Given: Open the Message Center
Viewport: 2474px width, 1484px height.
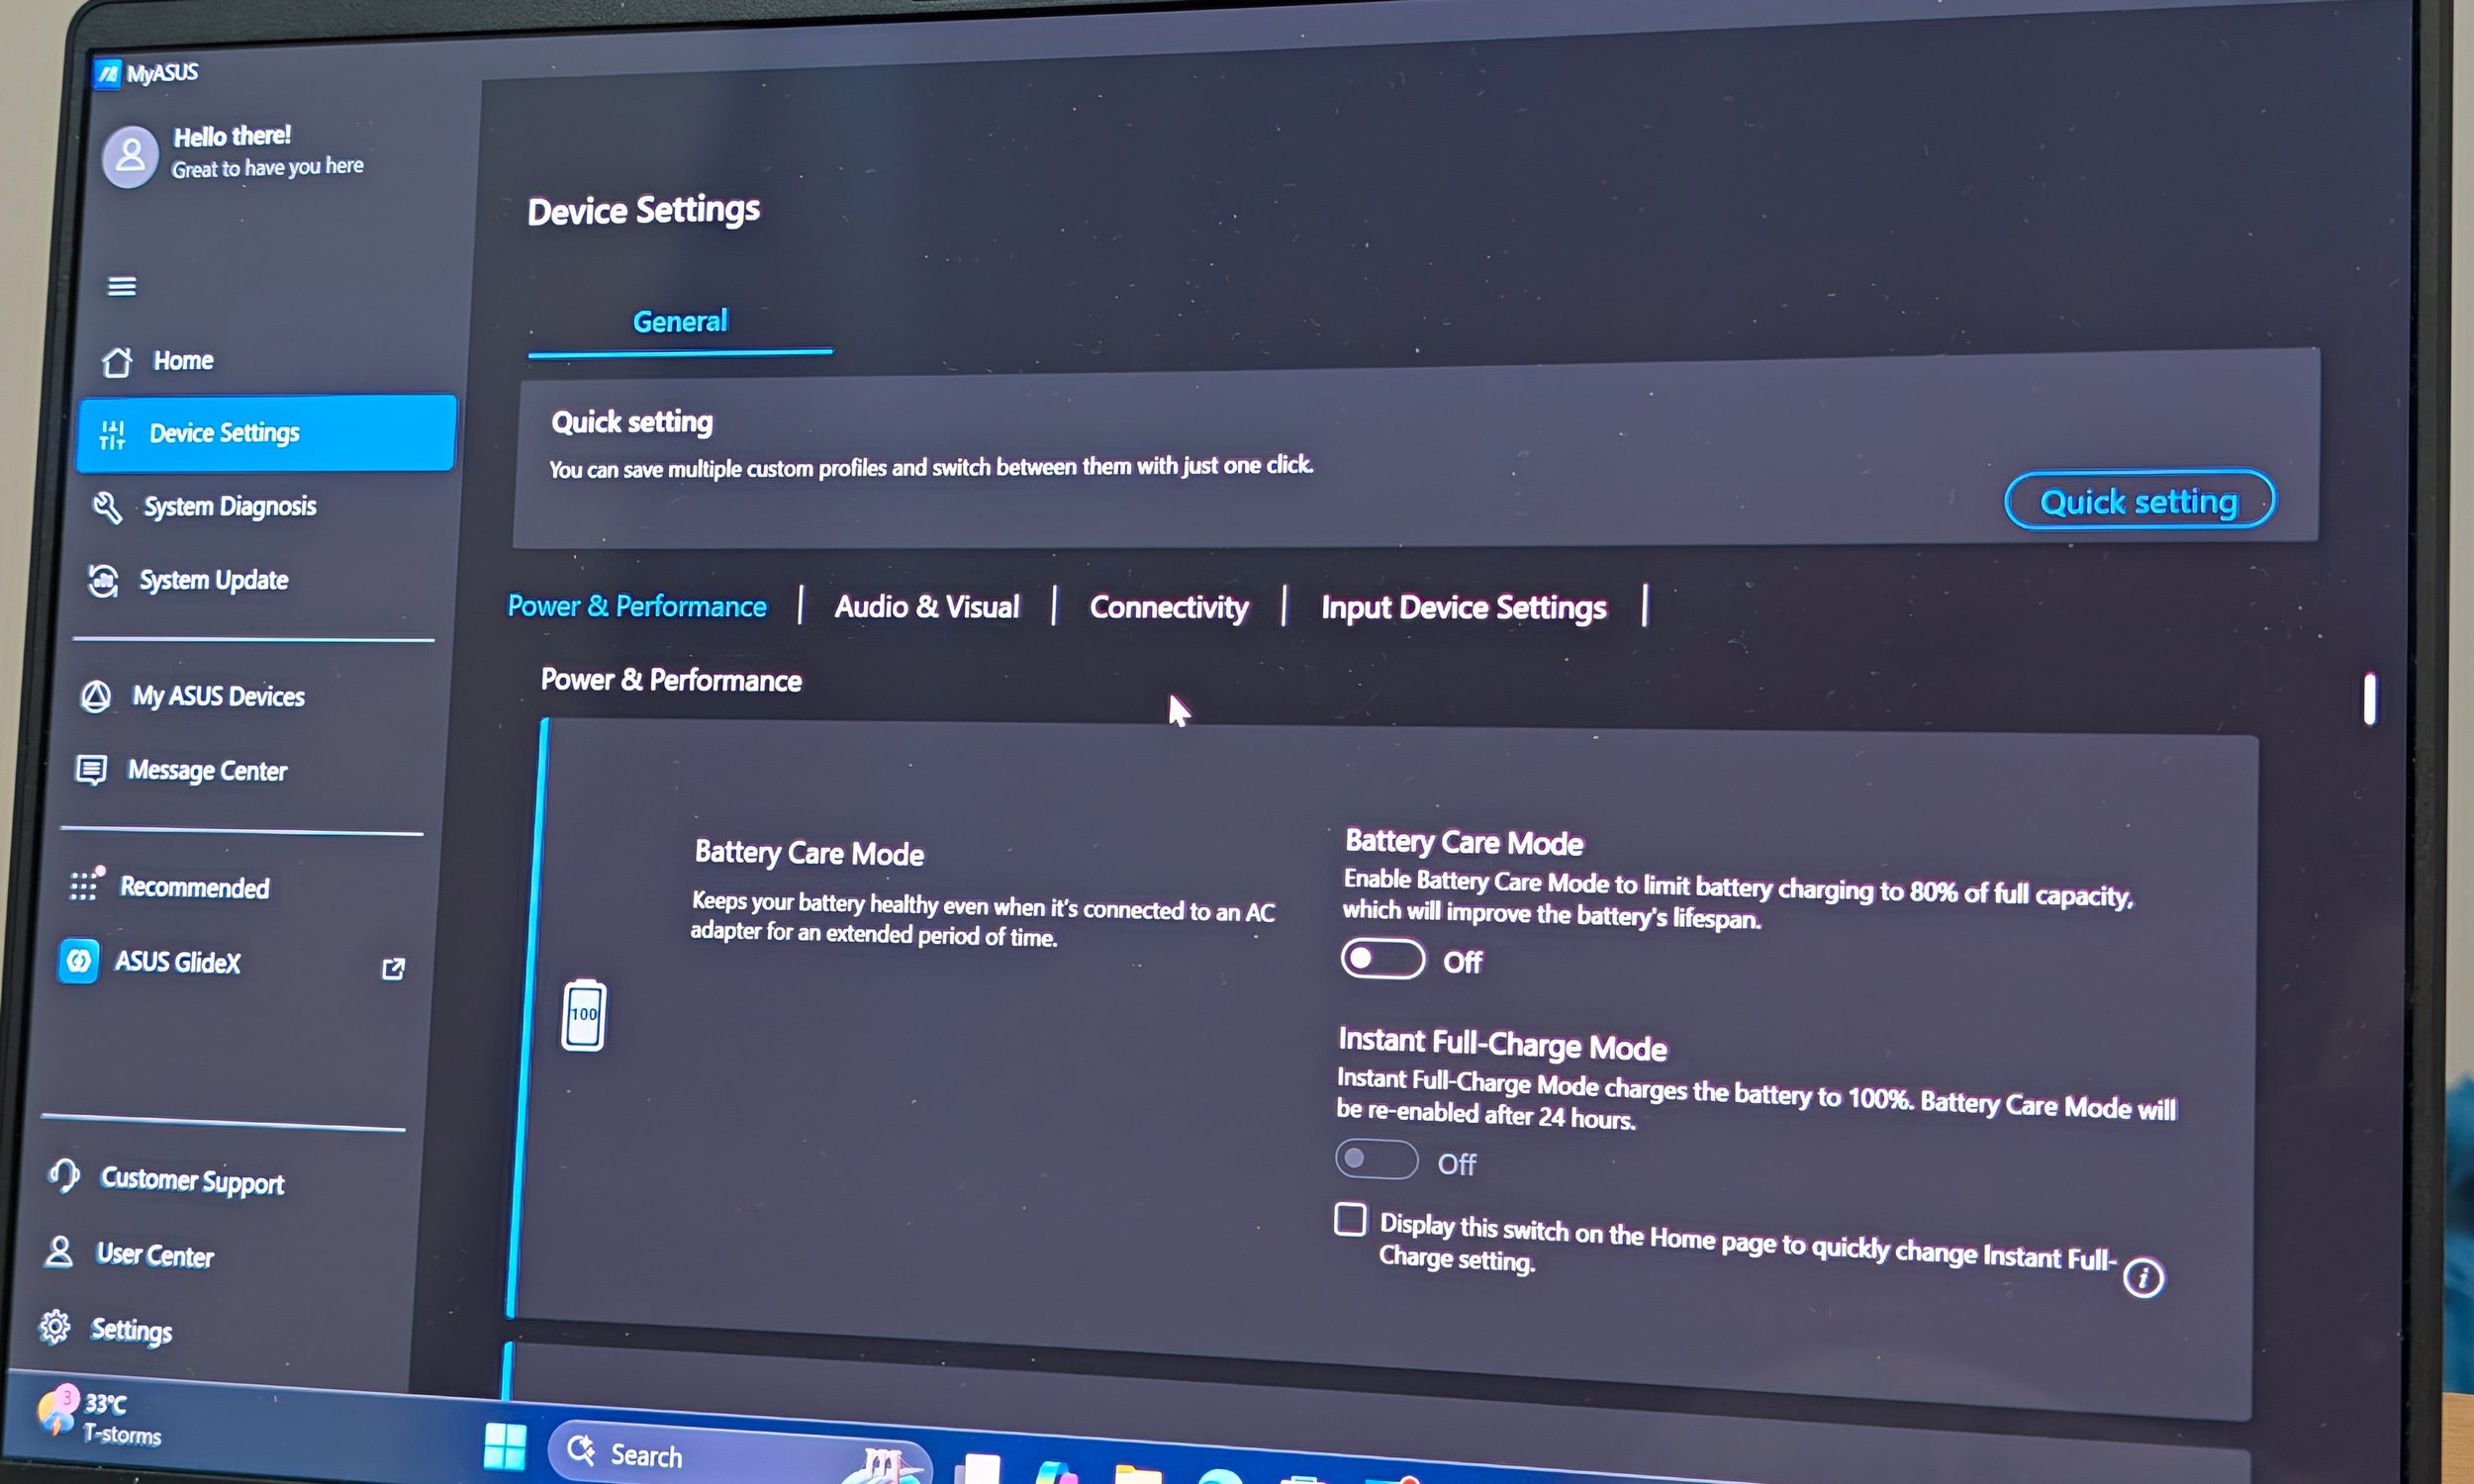Looking at the screenshot, I should 181,771.
